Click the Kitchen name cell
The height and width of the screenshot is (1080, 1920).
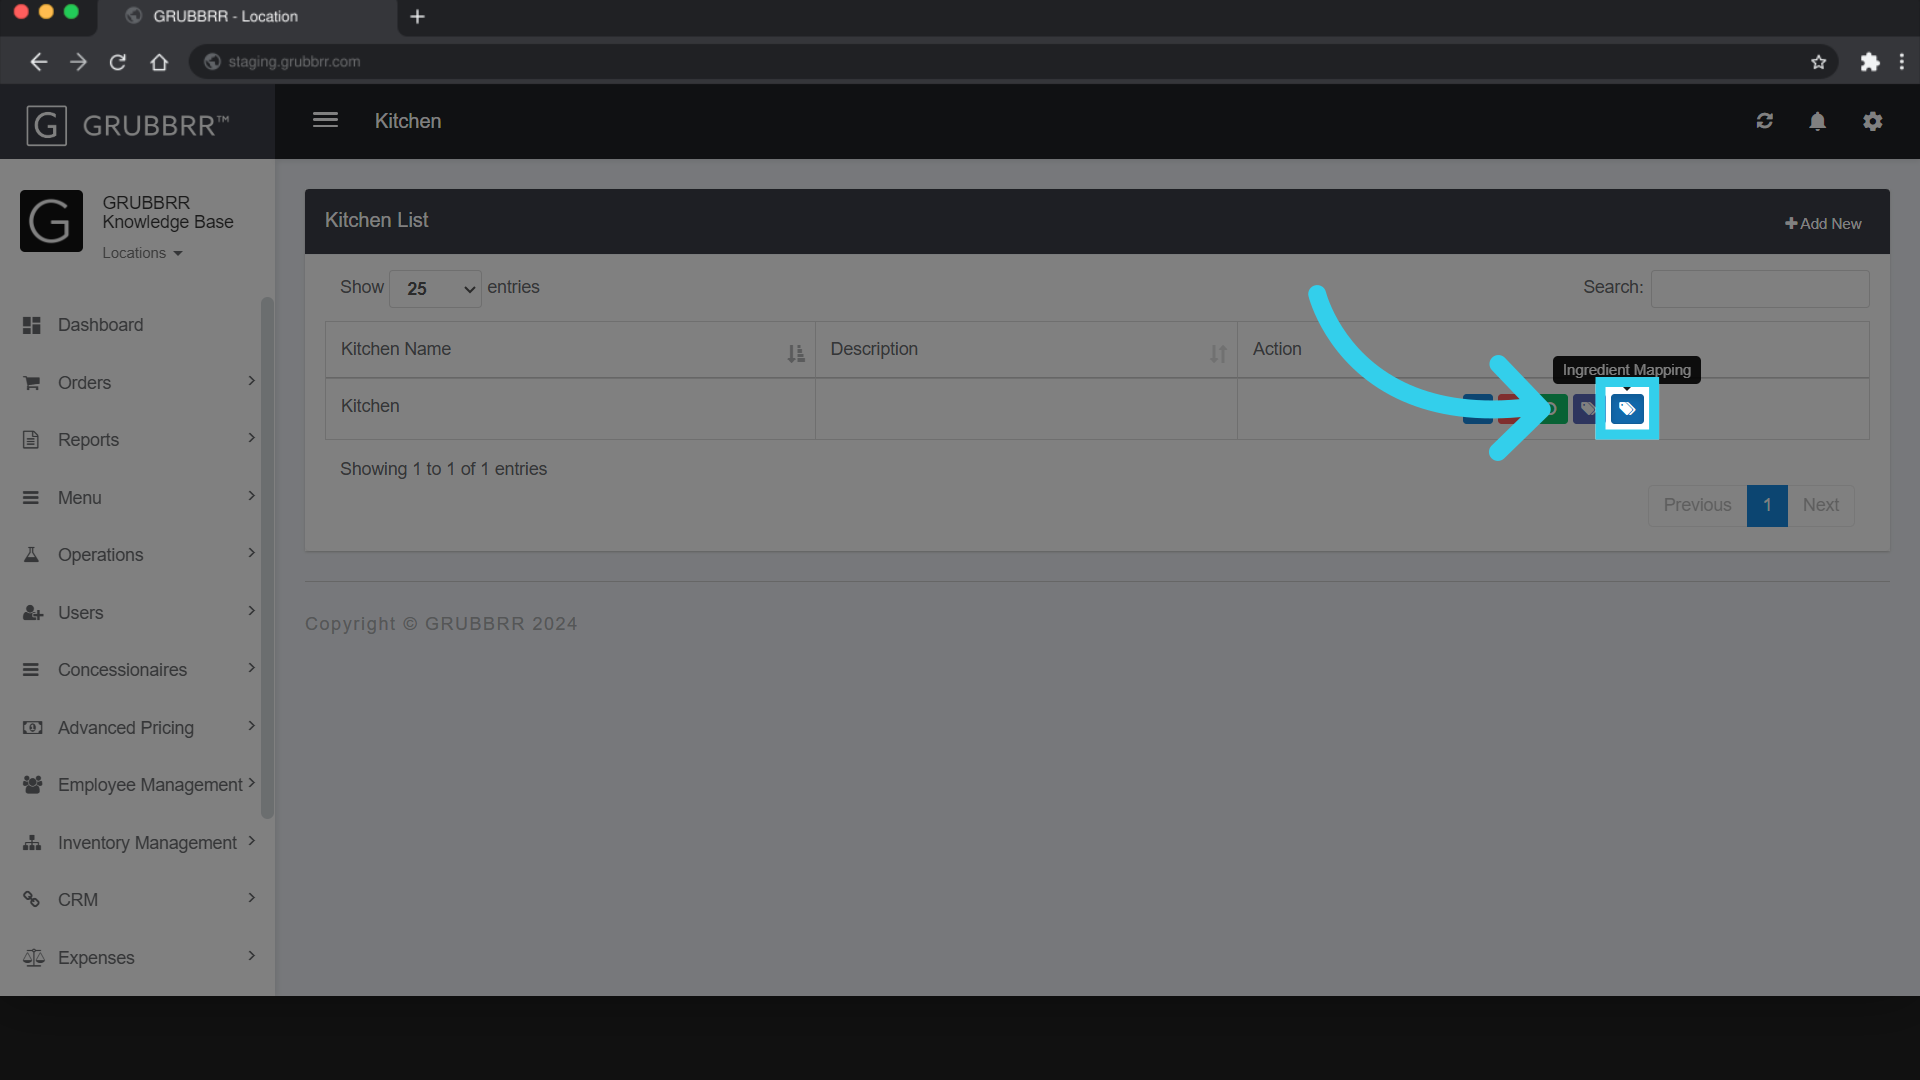(570, 408)
